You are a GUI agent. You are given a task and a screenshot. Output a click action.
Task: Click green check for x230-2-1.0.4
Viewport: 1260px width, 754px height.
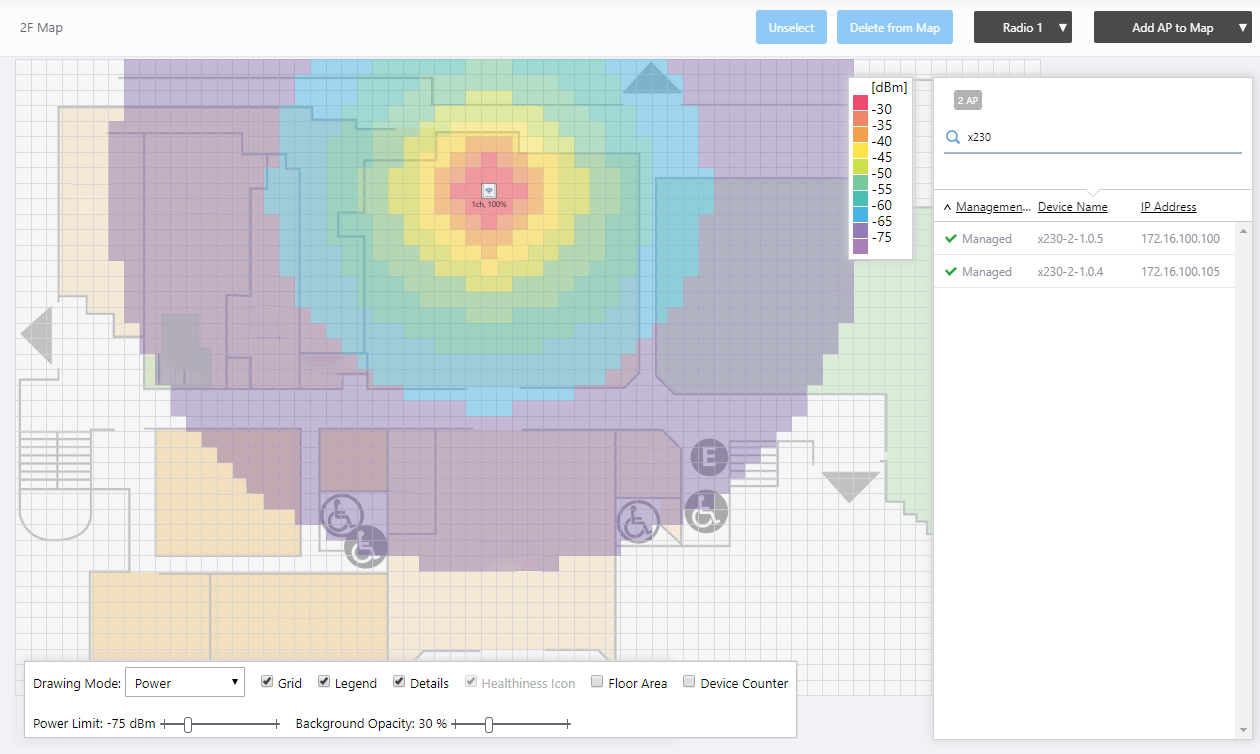951,272
